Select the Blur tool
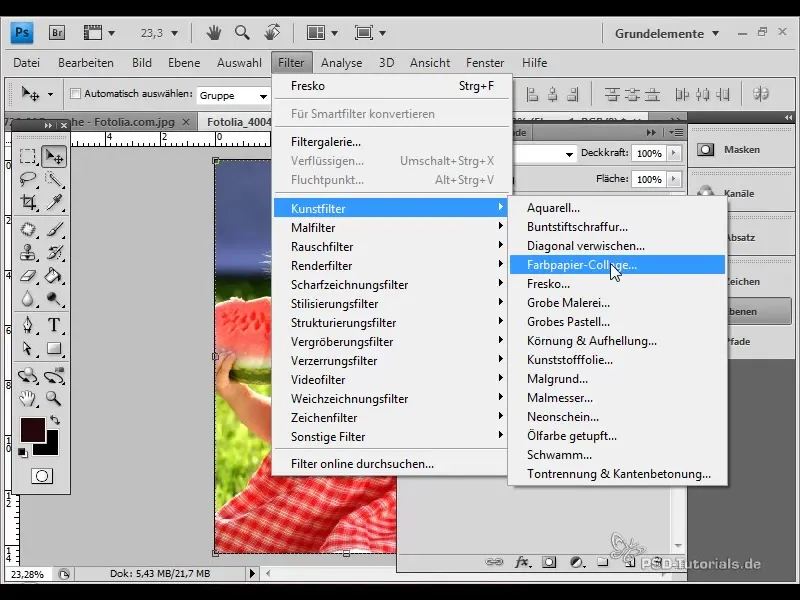Viewport: 800px width, 600px height. (x=28, y=298)
